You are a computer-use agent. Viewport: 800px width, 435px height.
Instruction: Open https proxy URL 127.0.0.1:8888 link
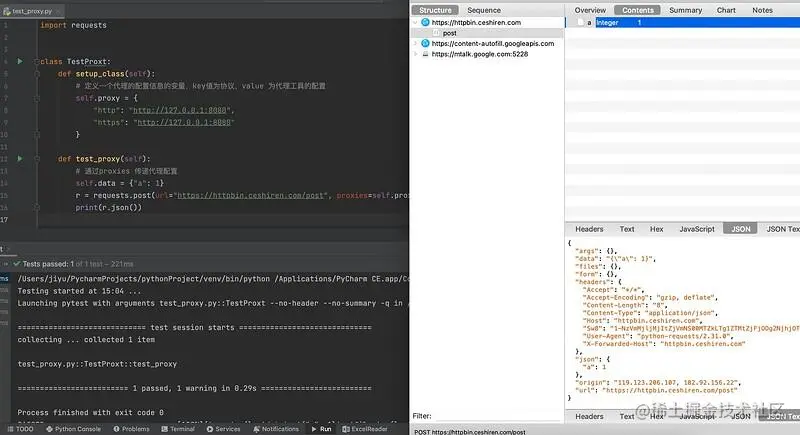pyautogui.click(x=184, y=122)
